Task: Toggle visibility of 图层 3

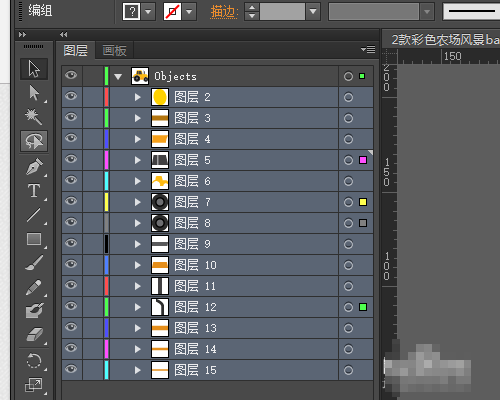Action: (71, 117)
